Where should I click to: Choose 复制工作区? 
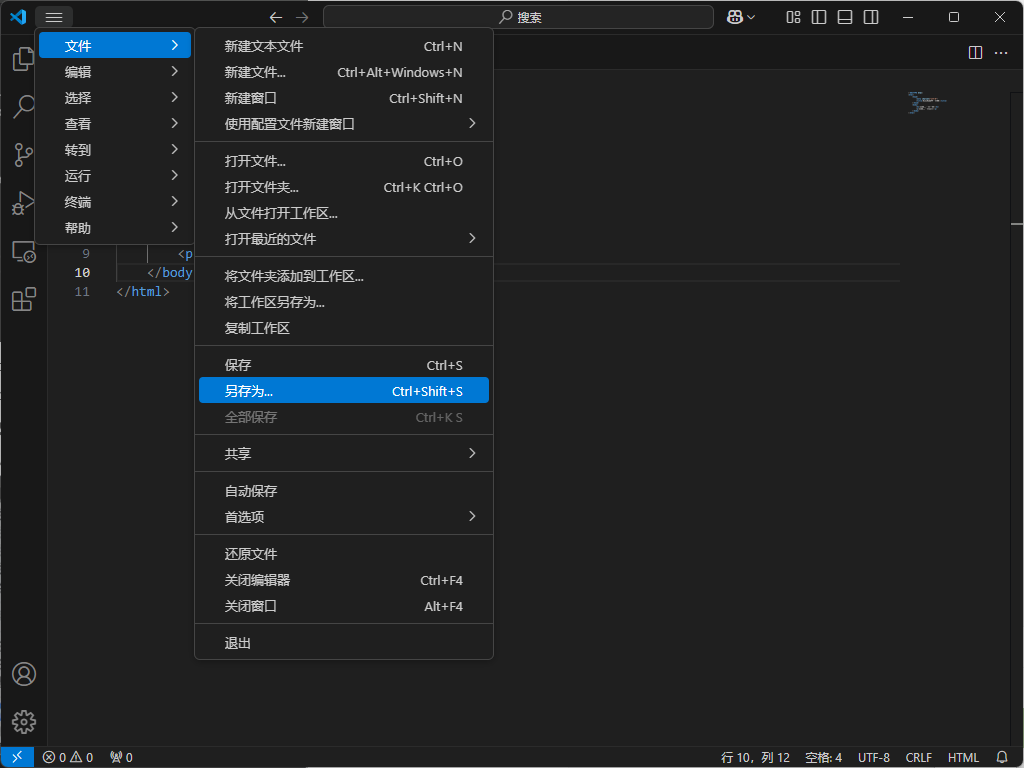[344, 328]
